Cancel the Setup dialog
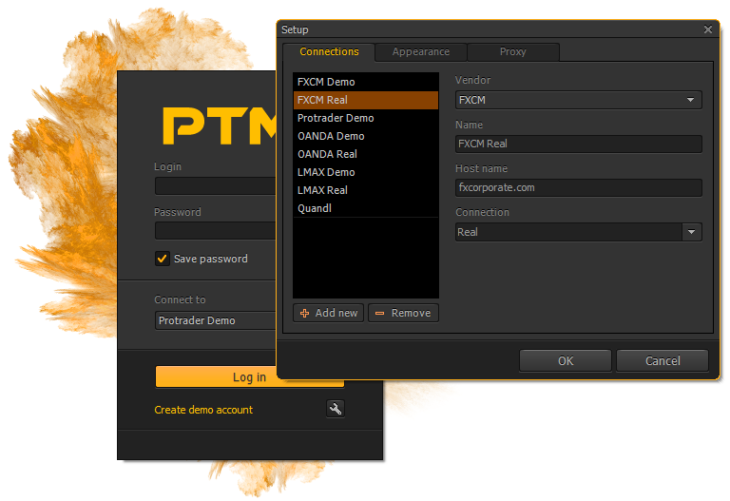Screen dimensions: 730x501 [662, 361]
